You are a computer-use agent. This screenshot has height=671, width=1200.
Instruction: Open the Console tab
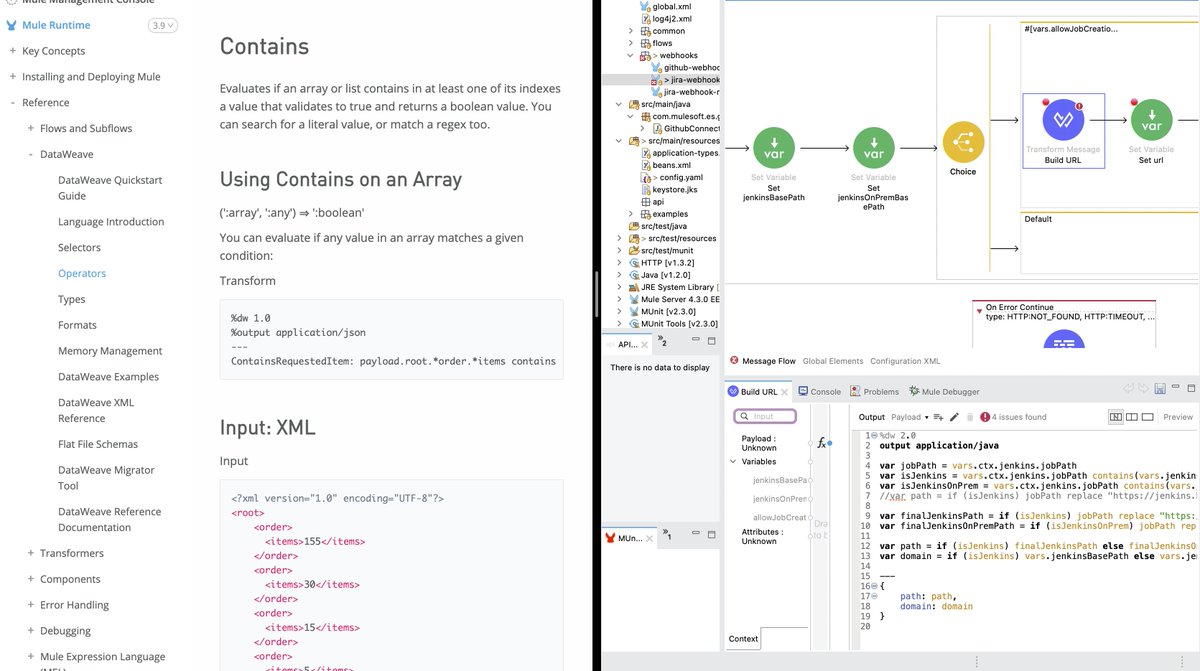[x=819, y=392]
